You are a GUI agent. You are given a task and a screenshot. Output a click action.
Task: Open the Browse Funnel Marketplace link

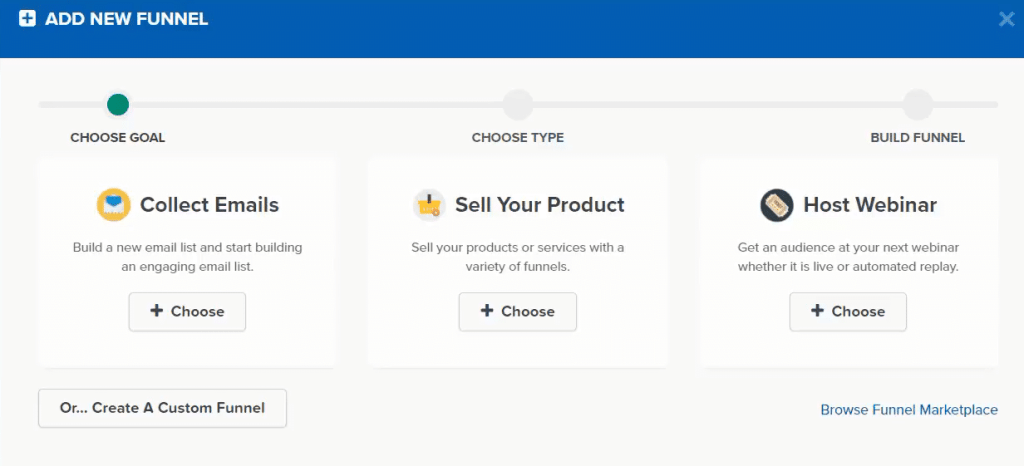click(x=909, y=410)
